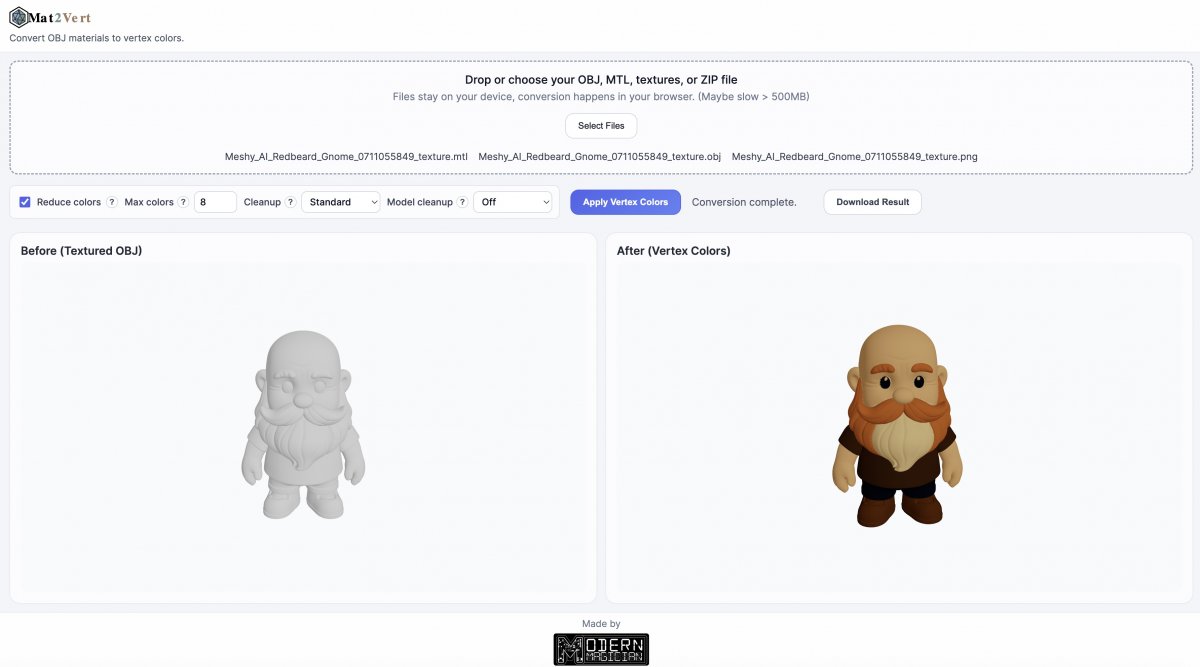The height and width of the screenshot is (667, 1200).
Task: Download Result of the conversion
Action: tap(872, 202)
